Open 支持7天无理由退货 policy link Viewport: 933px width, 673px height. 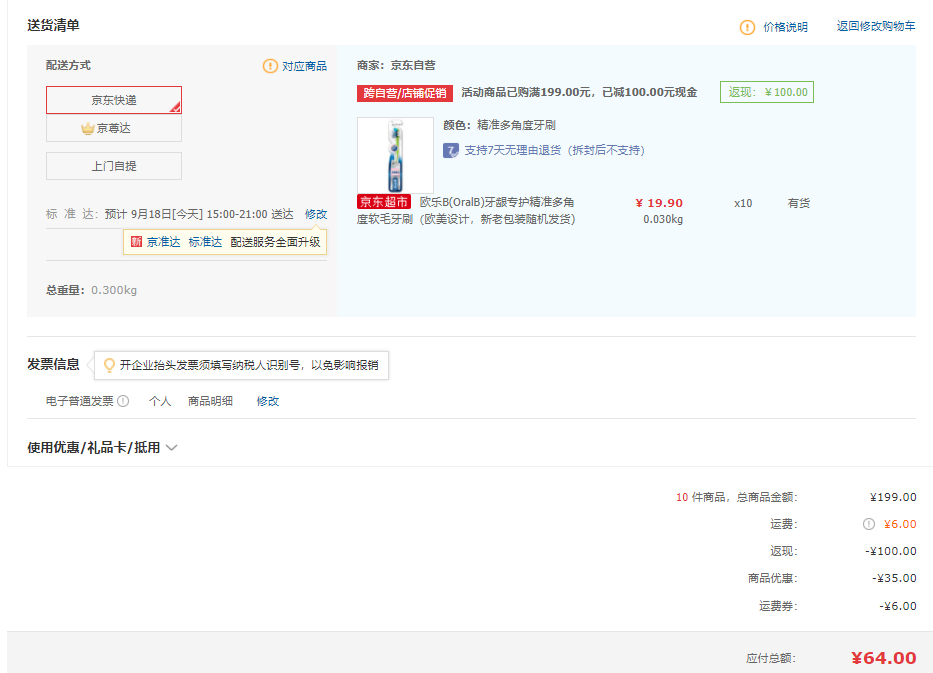[555, 151]
